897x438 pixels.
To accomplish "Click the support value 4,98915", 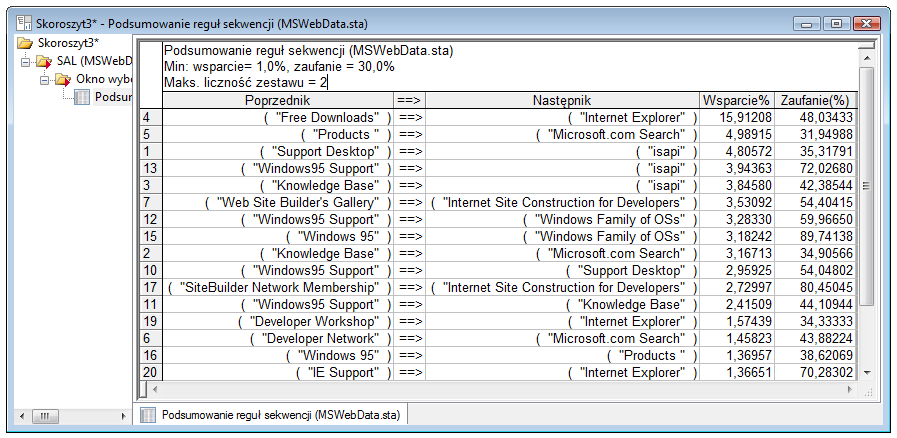I will pos(736,134).
